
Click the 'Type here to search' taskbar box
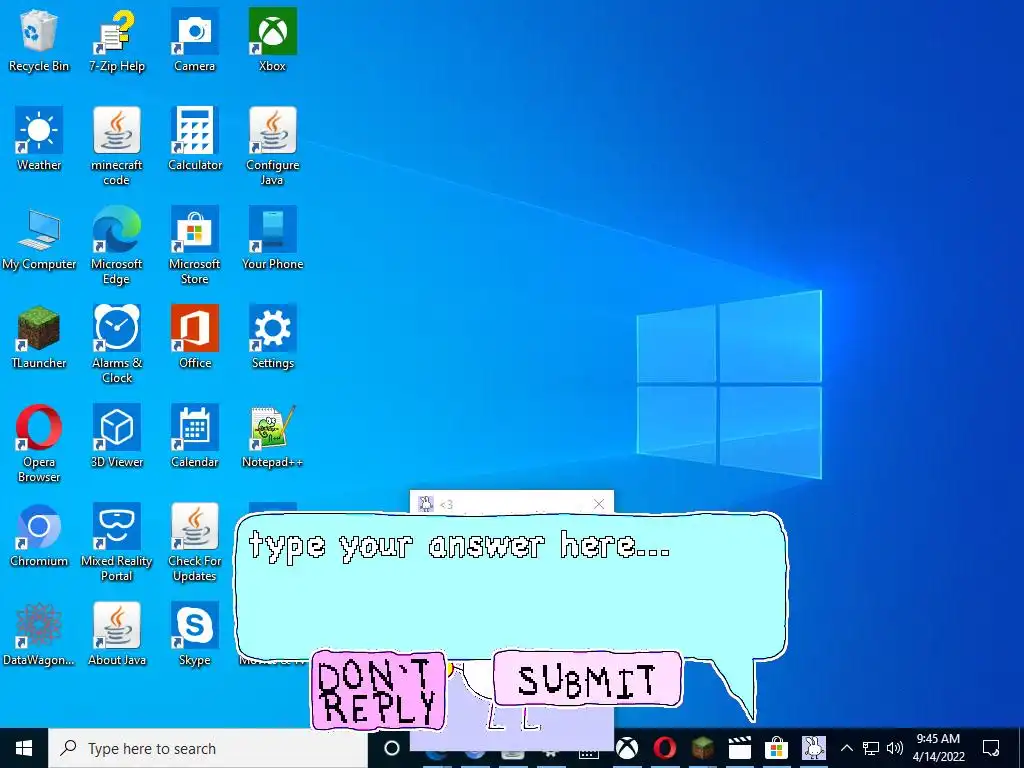point(208,748)
